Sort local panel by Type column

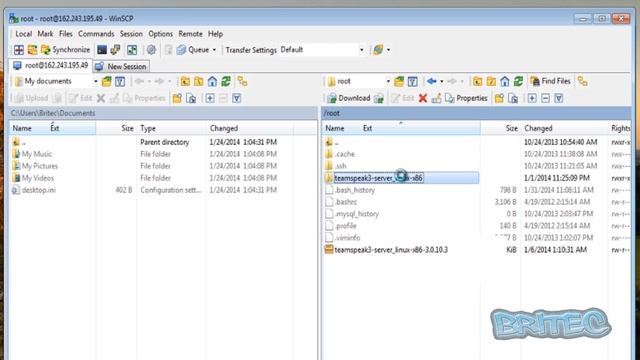[172, 128]
